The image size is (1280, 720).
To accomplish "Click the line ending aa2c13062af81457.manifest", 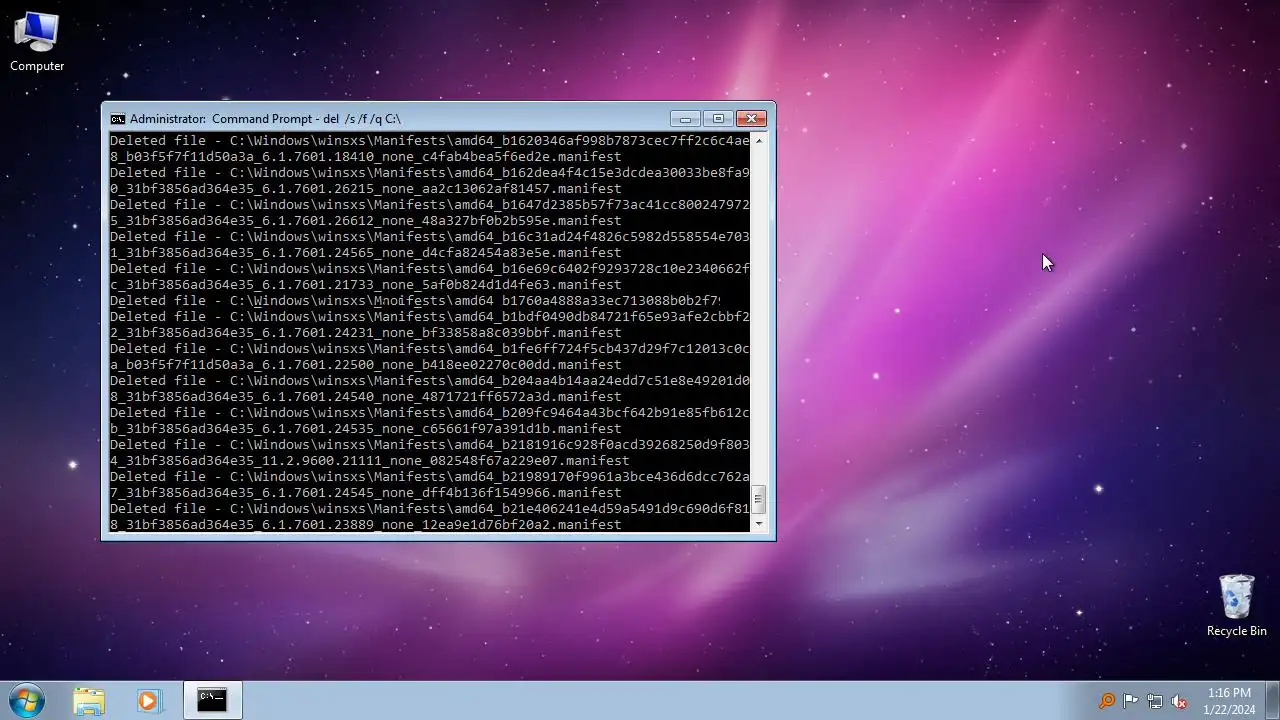I will coord(366,189).
